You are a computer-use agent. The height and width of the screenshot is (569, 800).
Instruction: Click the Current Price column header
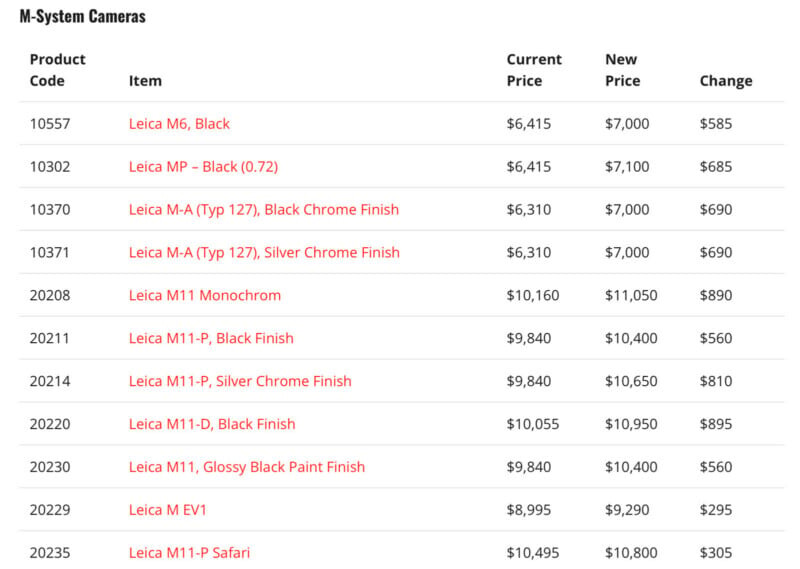[x=534, y=70]
